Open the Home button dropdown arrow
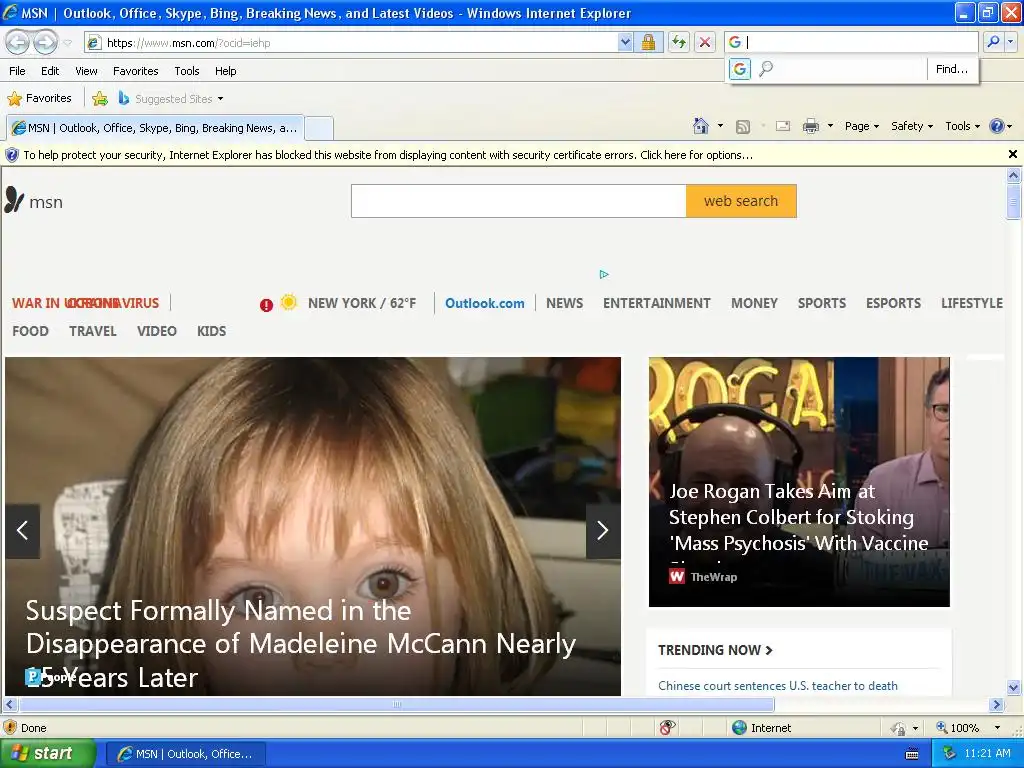This screenshot has height=768, width=1024. pos(720,126)
